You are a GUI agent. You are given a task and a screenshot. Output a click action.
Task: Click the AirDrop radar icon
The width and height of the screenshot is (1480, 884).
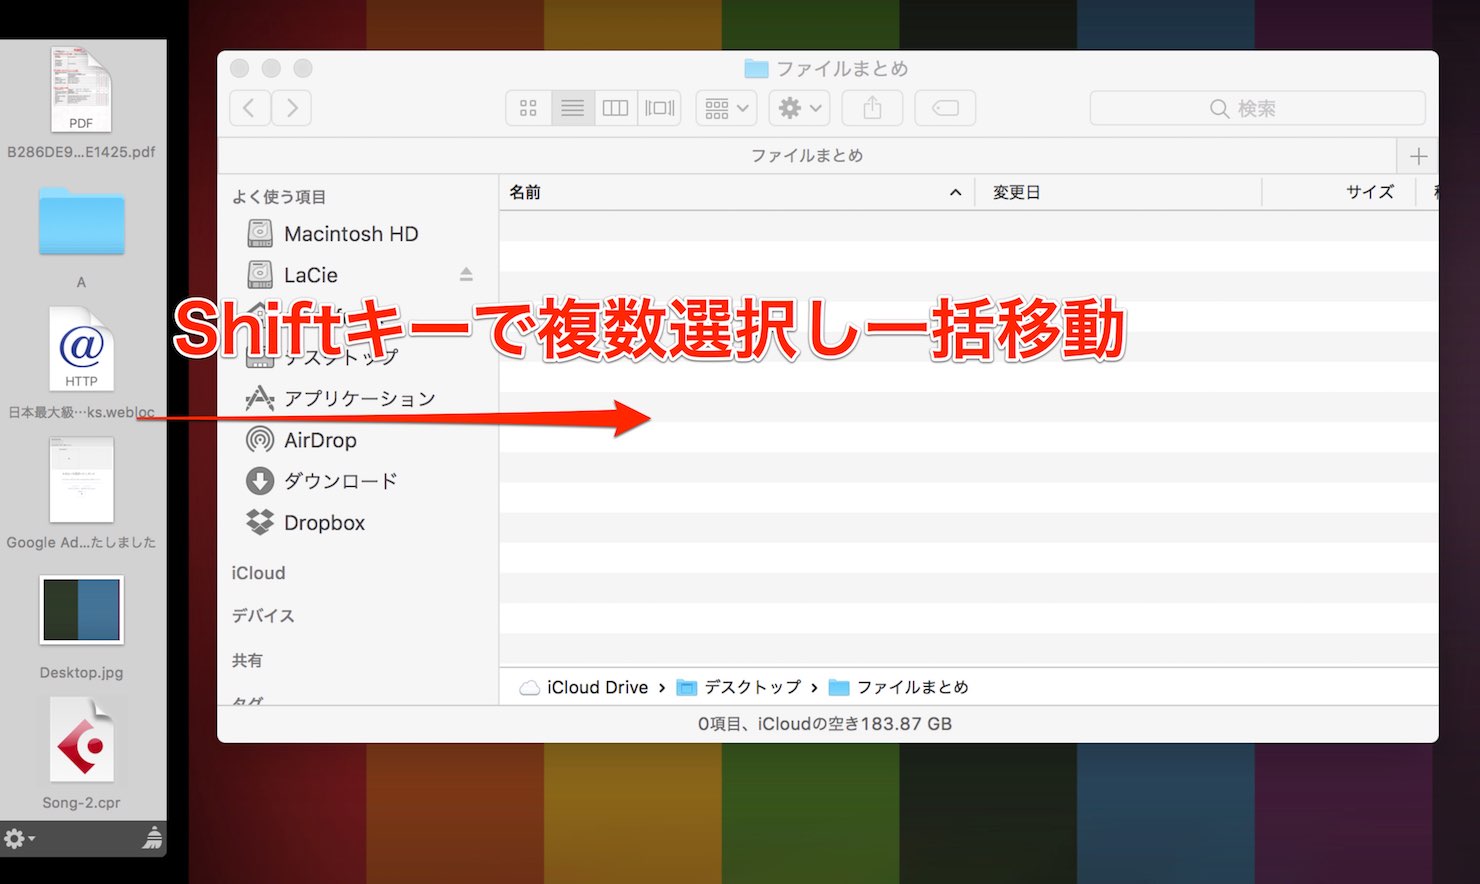tap(260, 440)
